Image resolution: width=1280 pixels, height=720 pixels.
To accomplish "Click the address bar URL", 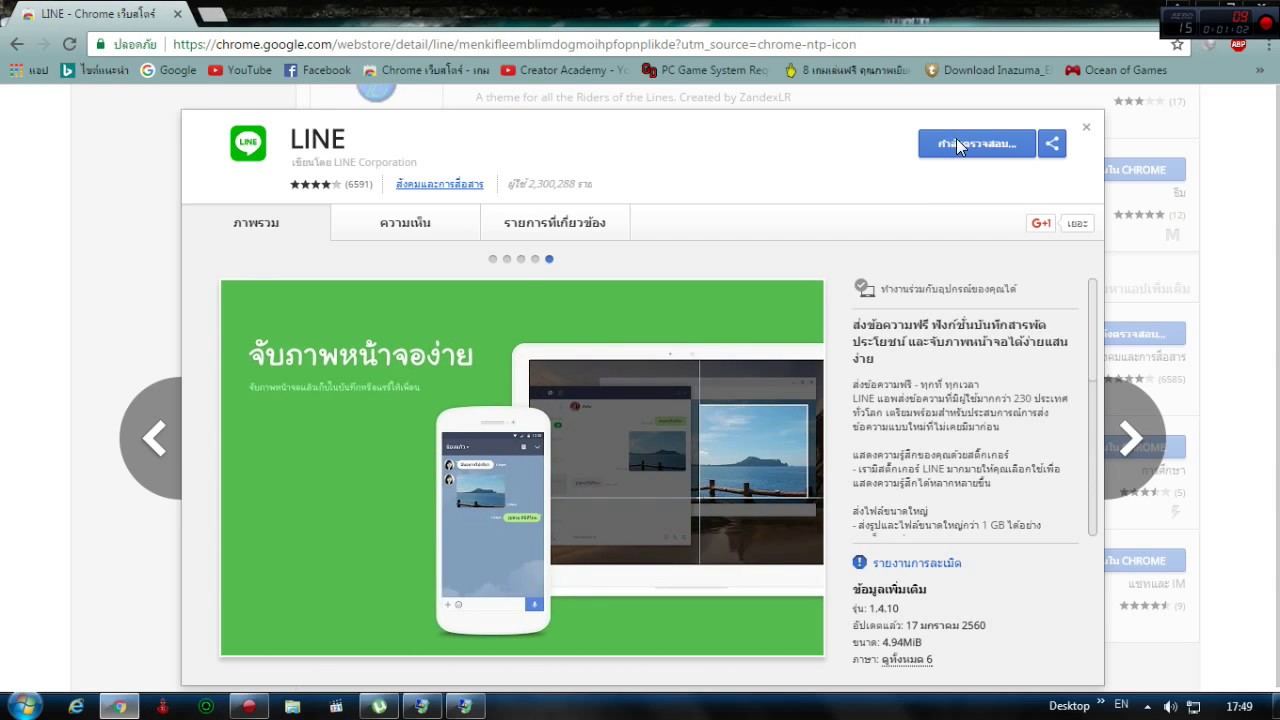I will [514, 44].
